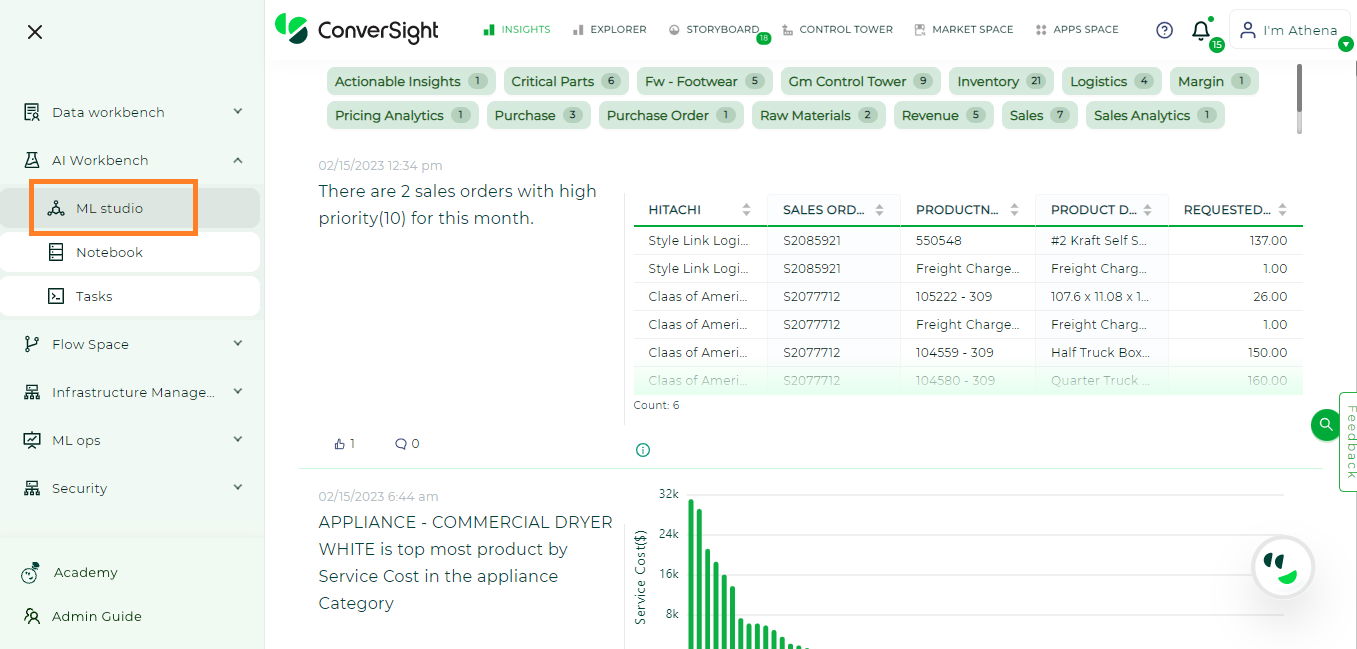The image size is (1357, 649).
Task: Open the Academy link
Action: (86, 572)
